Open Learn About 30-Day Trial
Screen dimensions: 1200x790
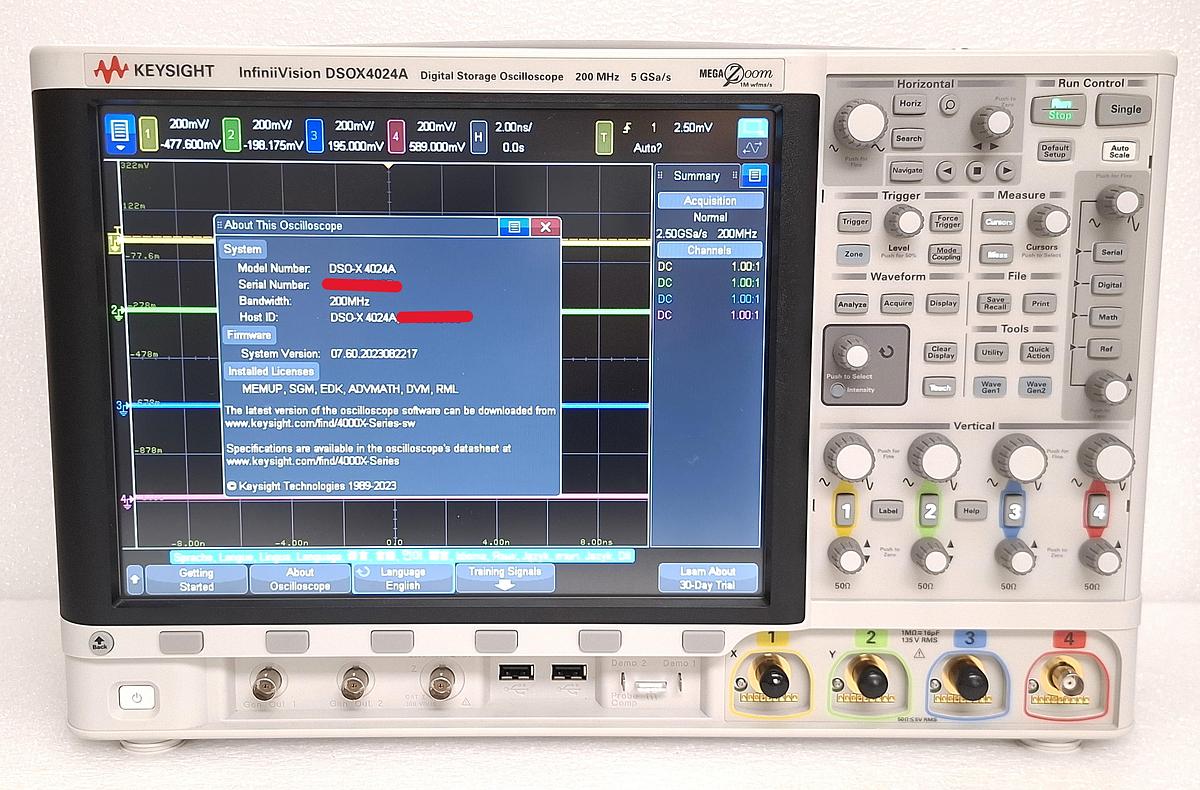709,576
